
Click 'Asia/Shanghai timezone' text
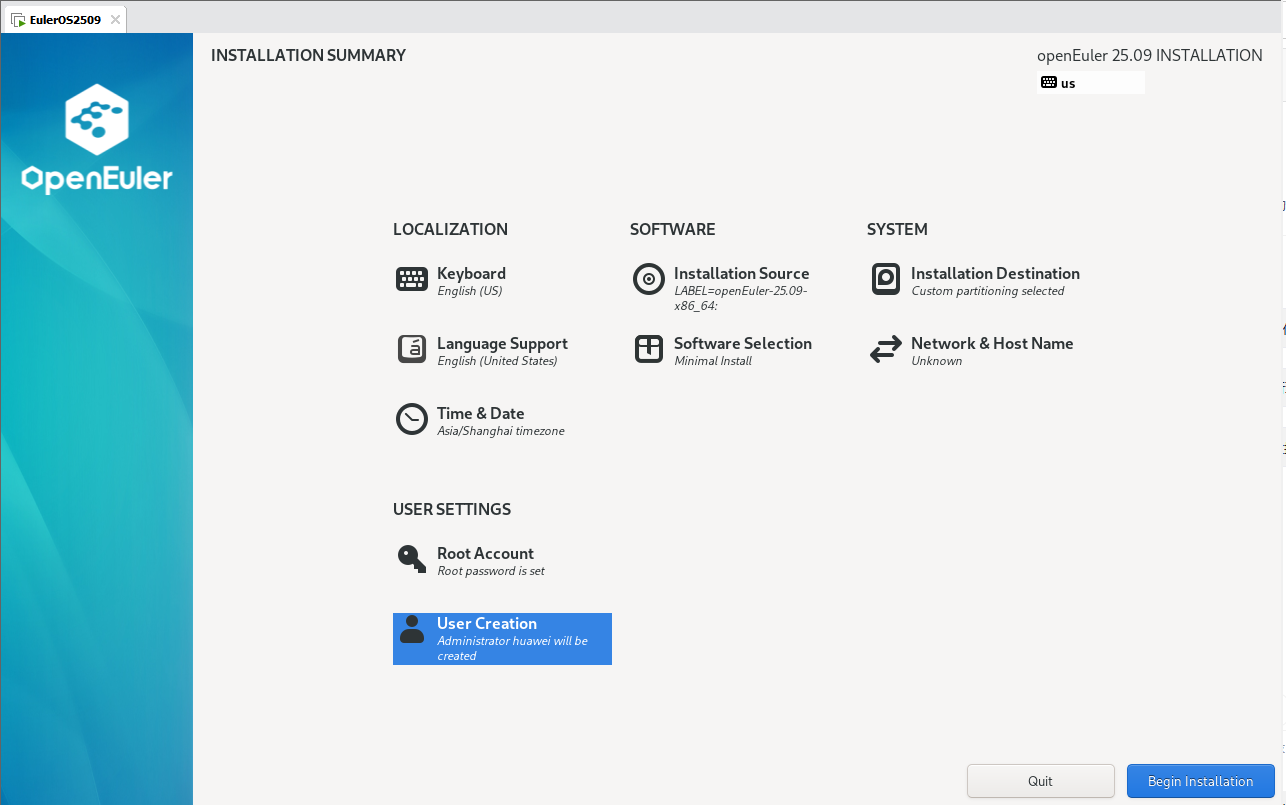[500, 431]
